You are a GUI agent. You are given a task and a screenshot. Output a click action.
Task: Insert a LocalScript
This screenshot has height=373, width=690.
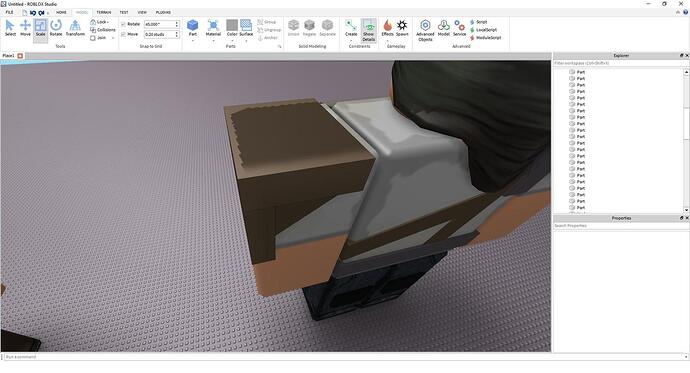click(x=483, y=30)
